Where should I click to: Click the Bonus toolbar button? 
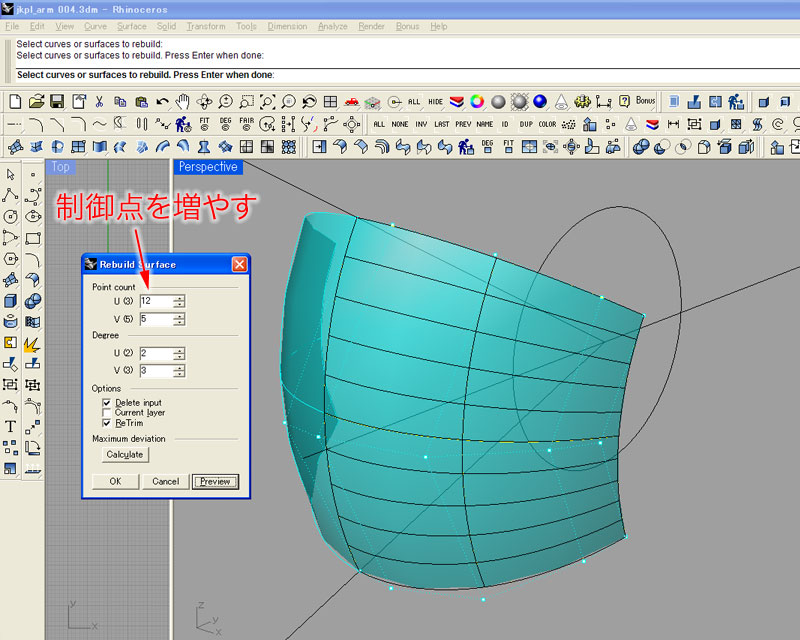(x=645, y=101)
